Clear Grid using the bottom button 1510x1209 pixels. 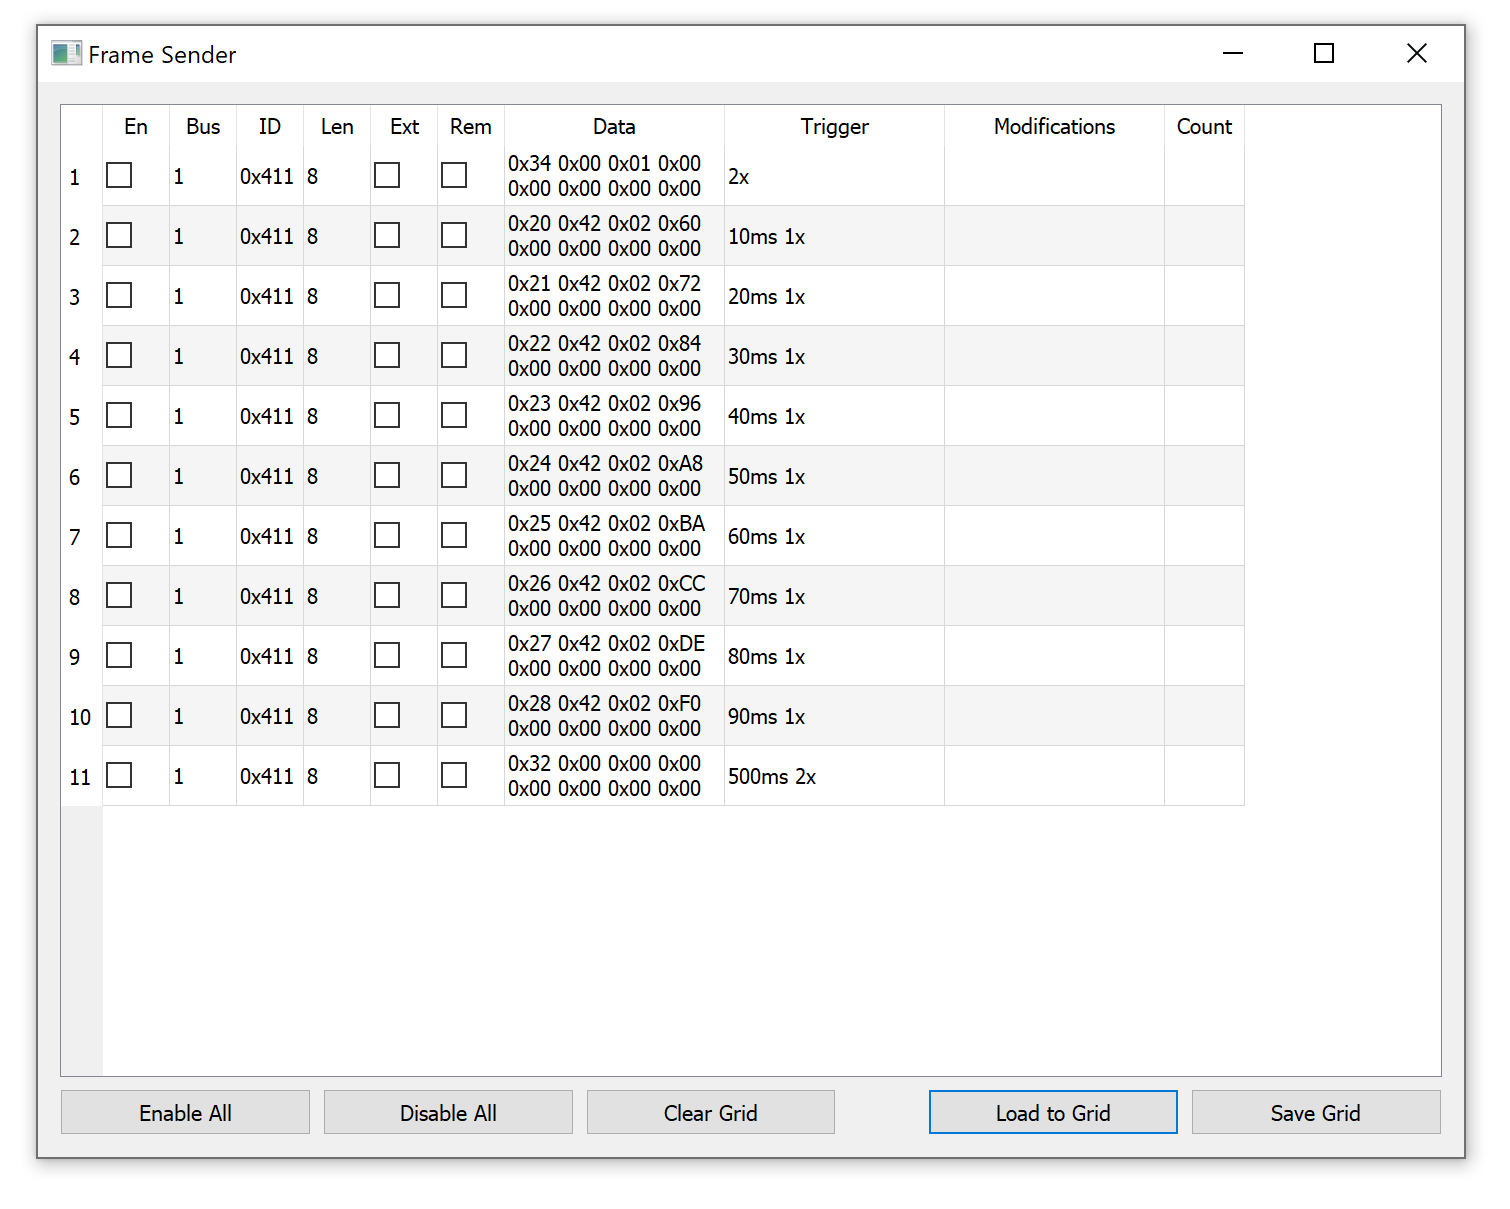click(x=710, y=1113)
